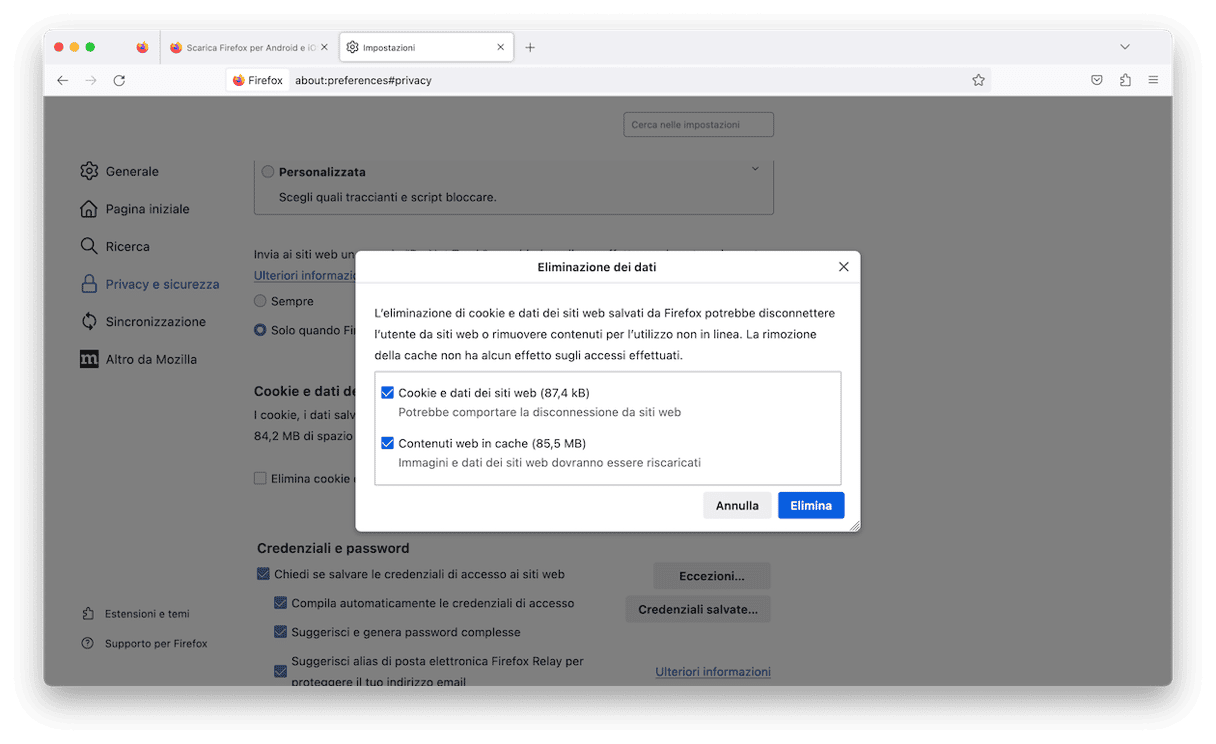
Task: Toggle Suggerisci e genera password complesse
Action: tap(281, 632)
